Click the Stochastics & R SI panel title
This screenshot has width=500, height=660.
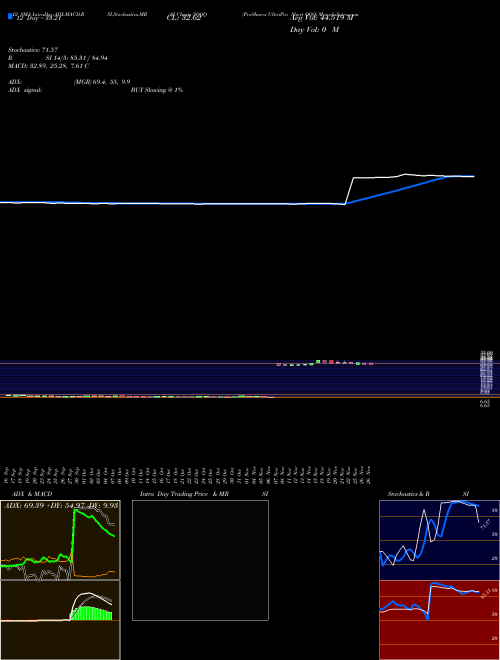point(428,494)
